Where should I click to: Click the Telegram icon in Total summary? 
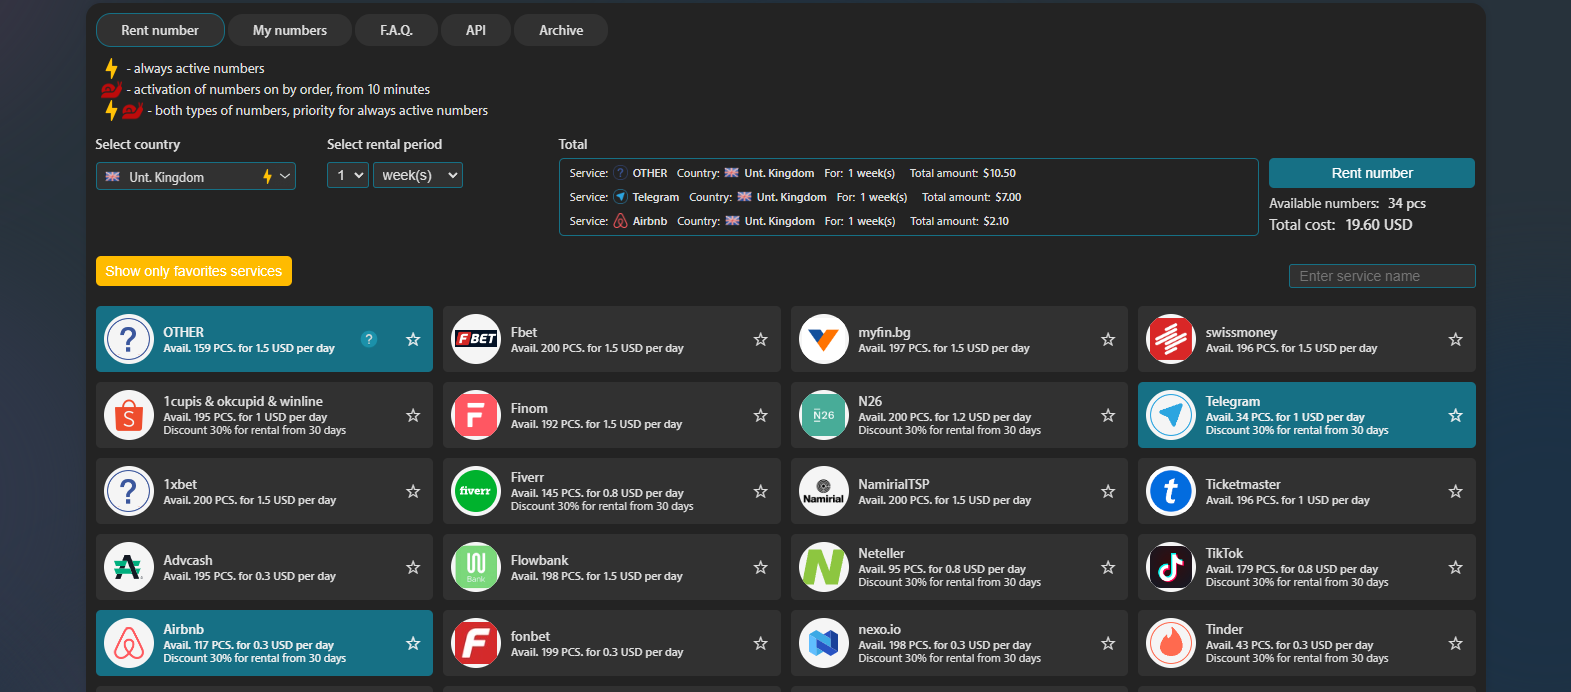pyautogui.click(x=620, y=197)
